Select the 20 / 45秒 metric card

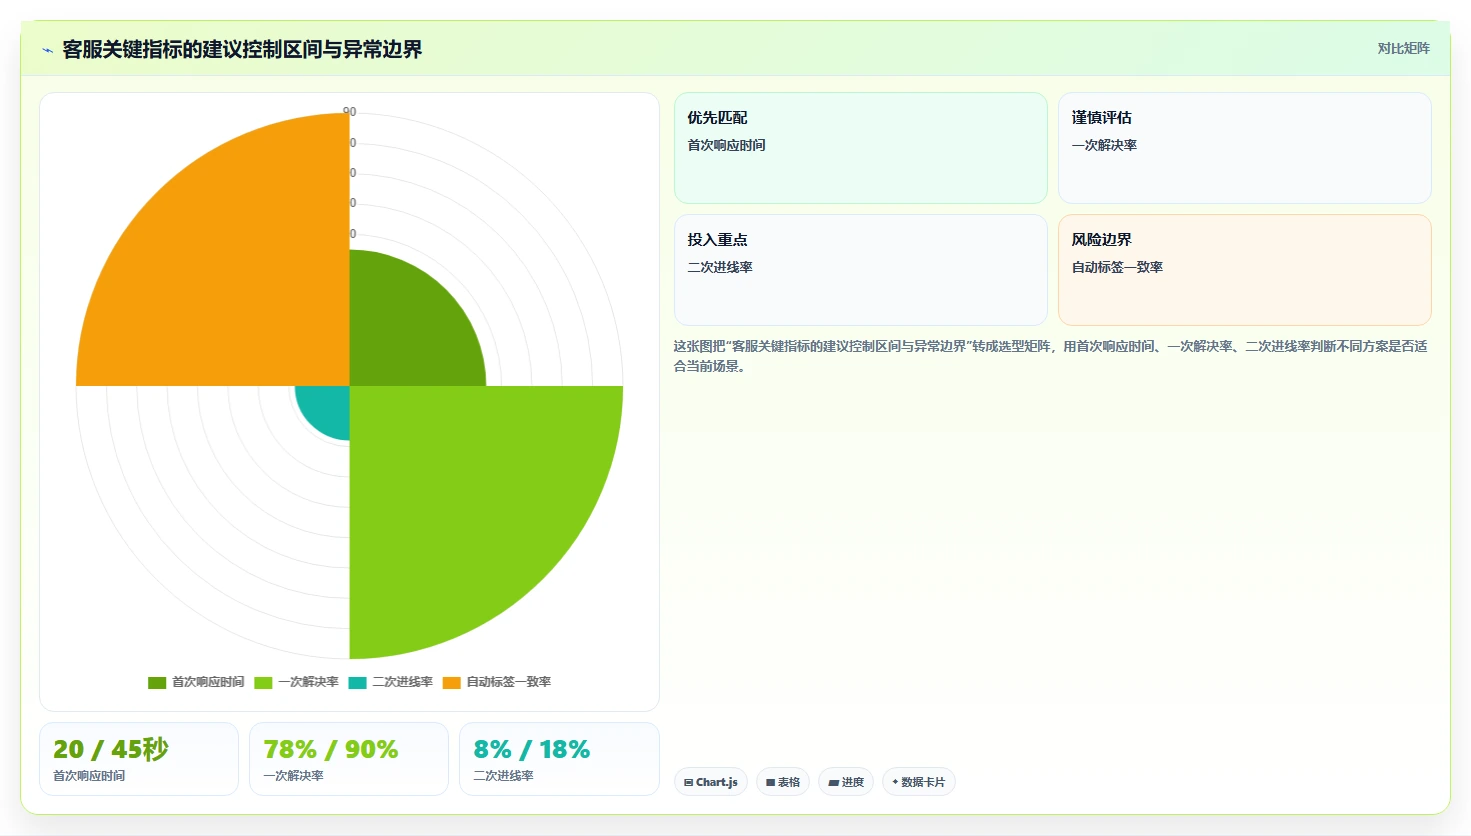point(139,759)
